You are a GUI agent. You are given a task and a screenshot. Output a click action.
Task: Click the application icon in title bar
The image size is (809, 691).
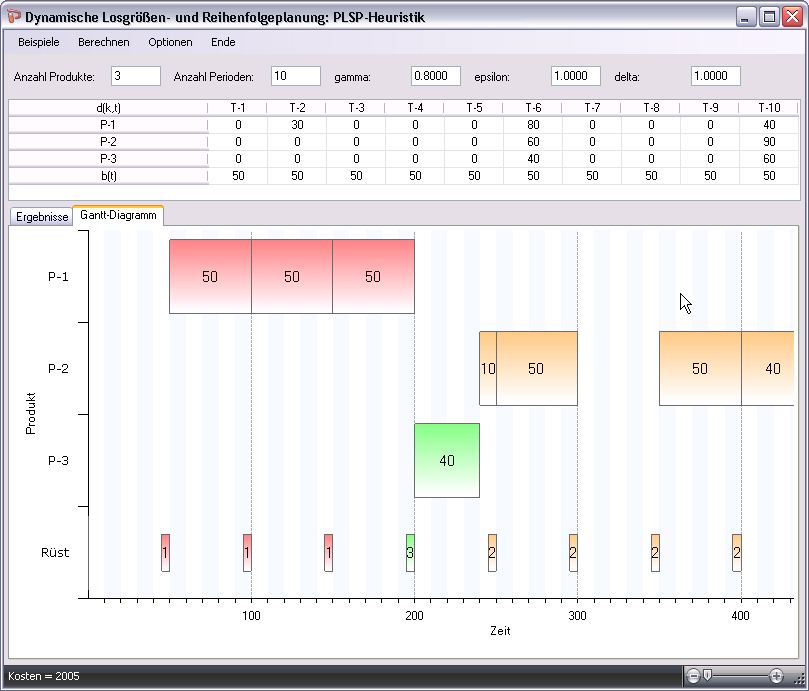pos(13,17)
